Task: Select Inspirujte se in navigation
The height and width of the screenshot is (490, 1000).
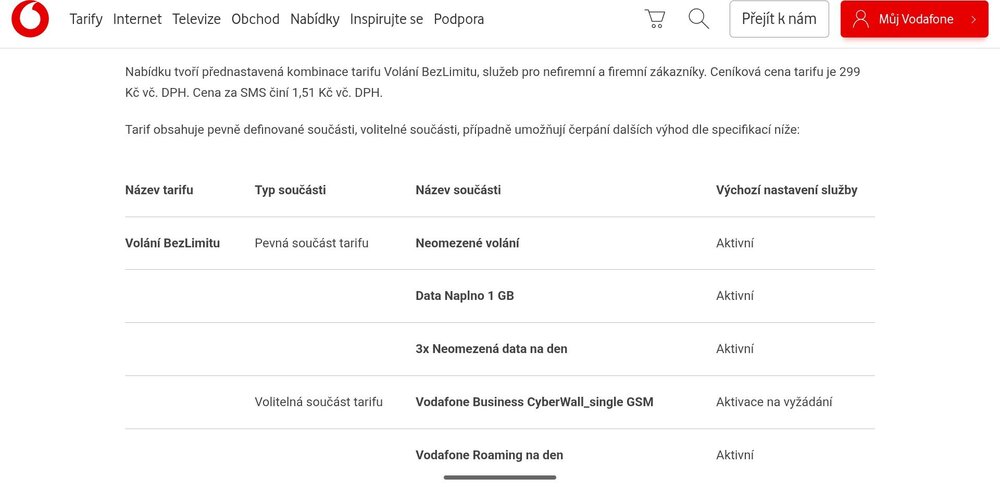Action: coord(386,19)
